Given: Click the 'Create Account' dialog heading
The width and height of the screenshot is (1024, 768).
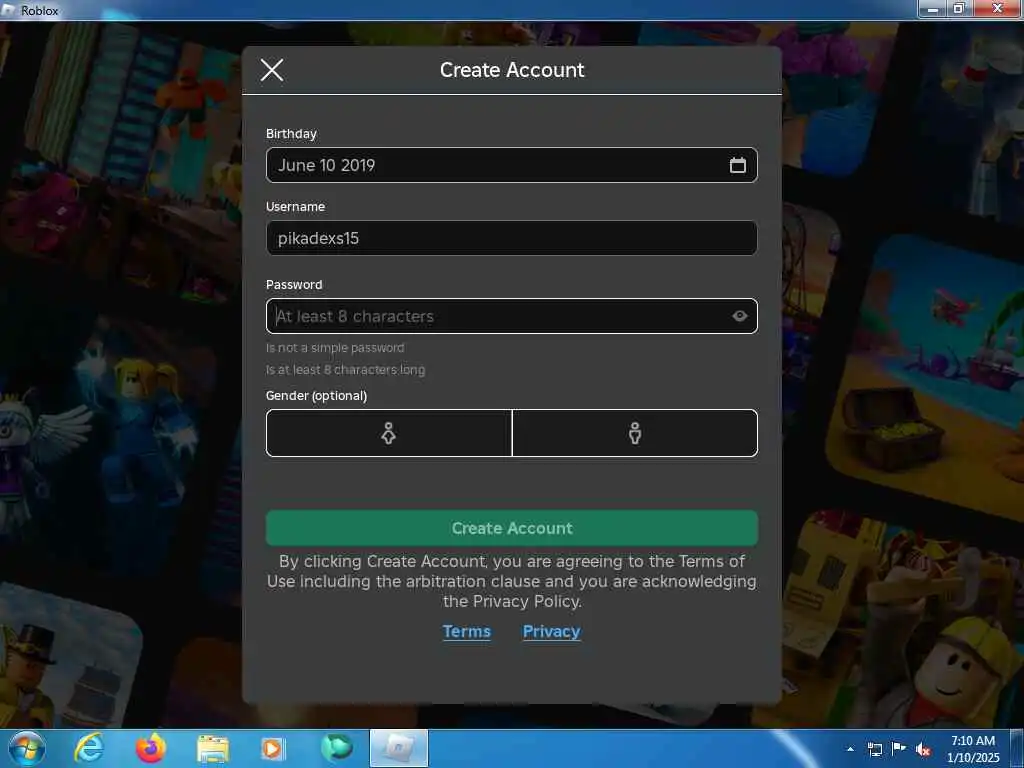Looking at the screenshot, I should tap(512, 70).
